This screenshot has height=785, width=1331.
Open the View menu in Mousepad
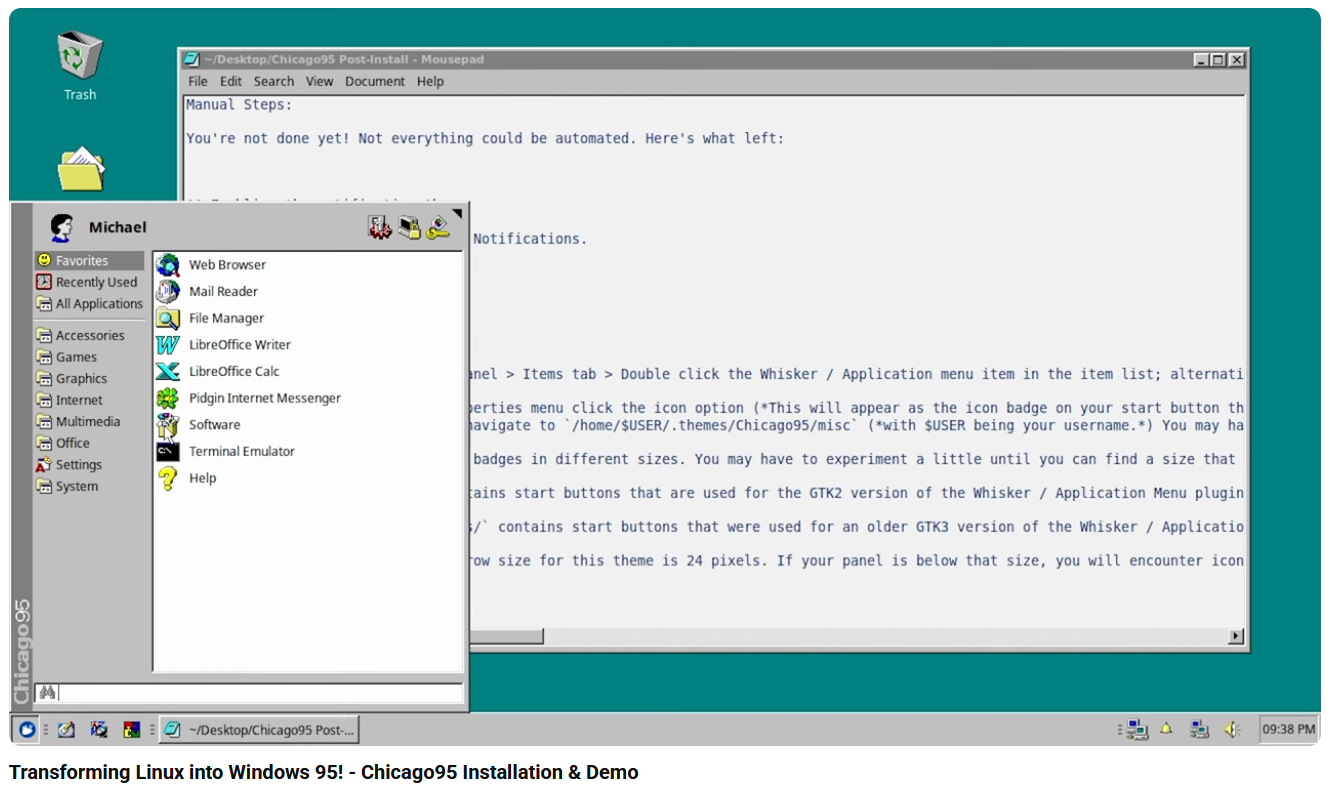(x=320, y=82)
